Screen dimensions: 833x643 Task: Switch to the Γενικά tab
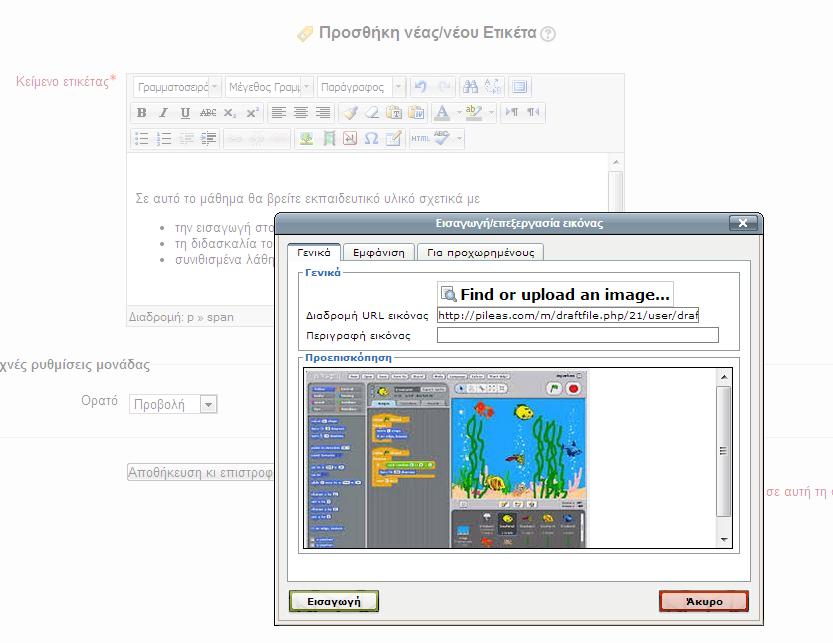[x=313, y=252]
